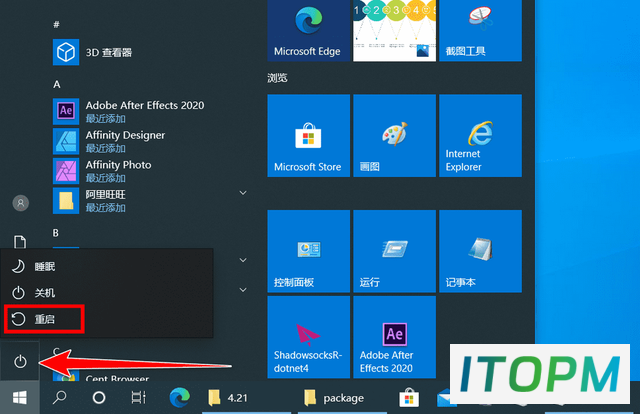Image resolution: width=640 pixels, height=414 pixels.
Task: Open the Internet Explorer tile
Action: [480, 136]
